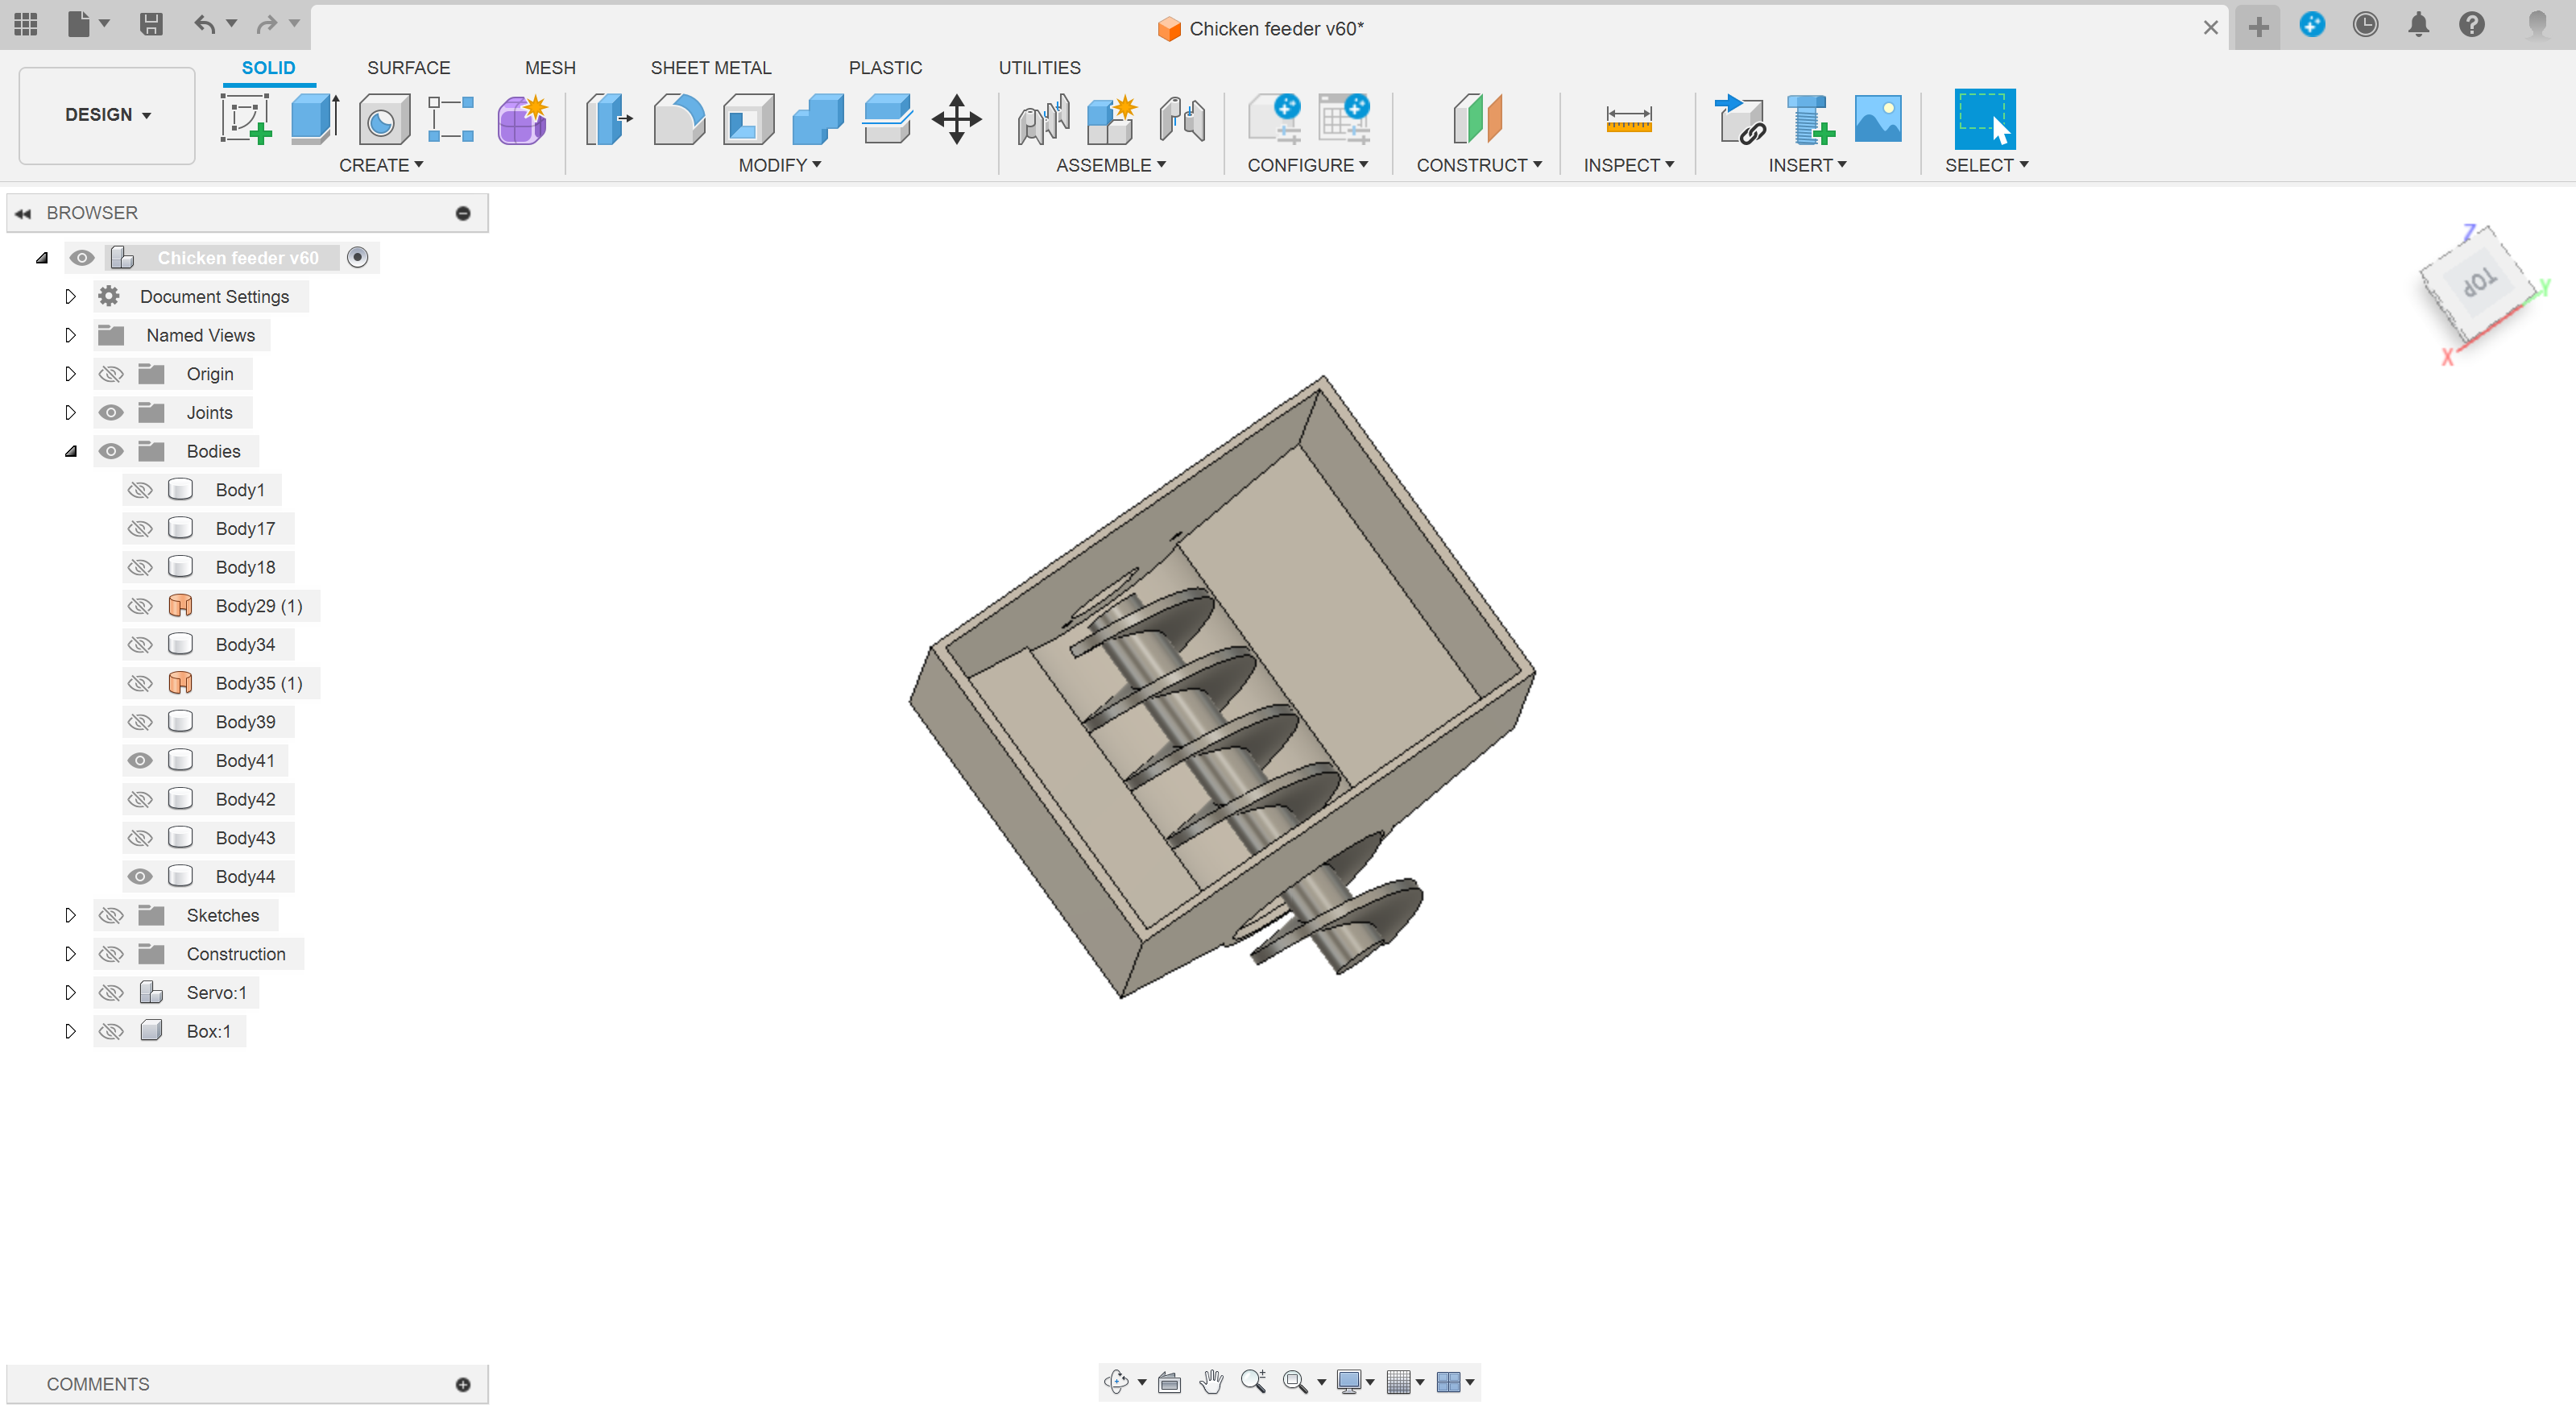Open the INSERT menu label
The width and height of the screenshot is (2576, 1405).
pos(1807,165)
